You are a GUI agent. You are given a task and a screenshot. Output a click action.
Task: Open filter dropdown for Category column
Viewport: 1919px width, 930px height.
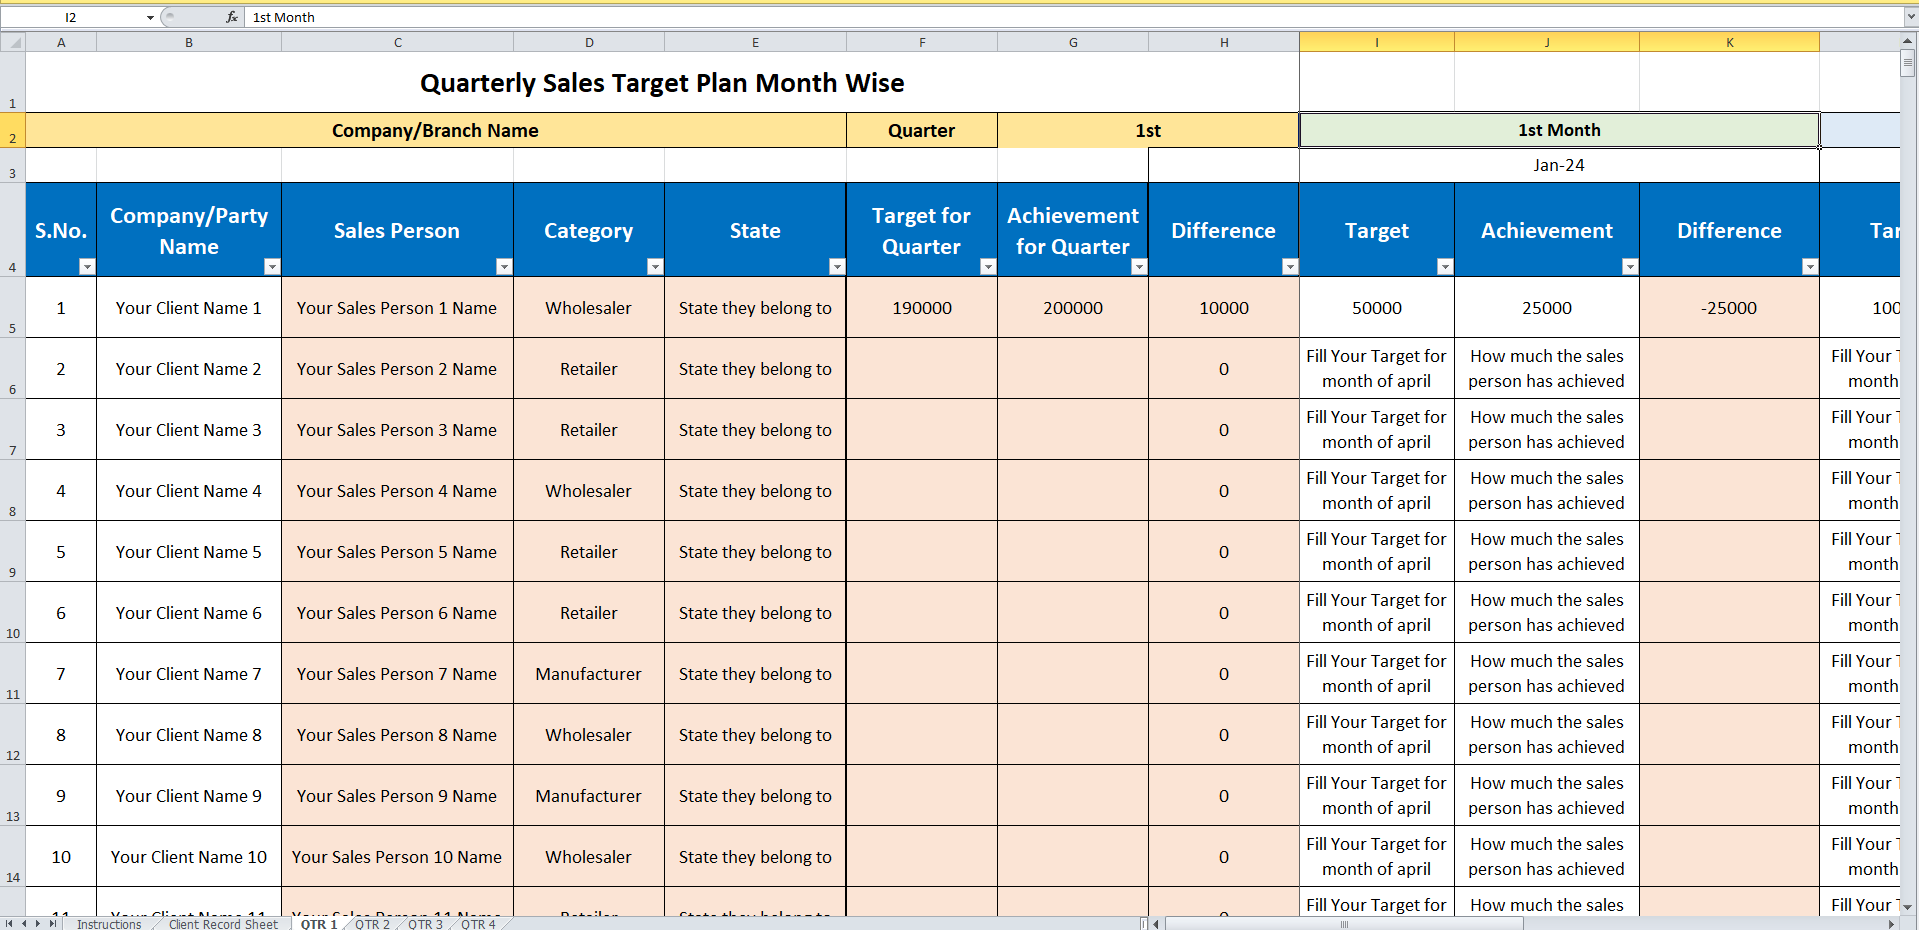tap(655, 266)
